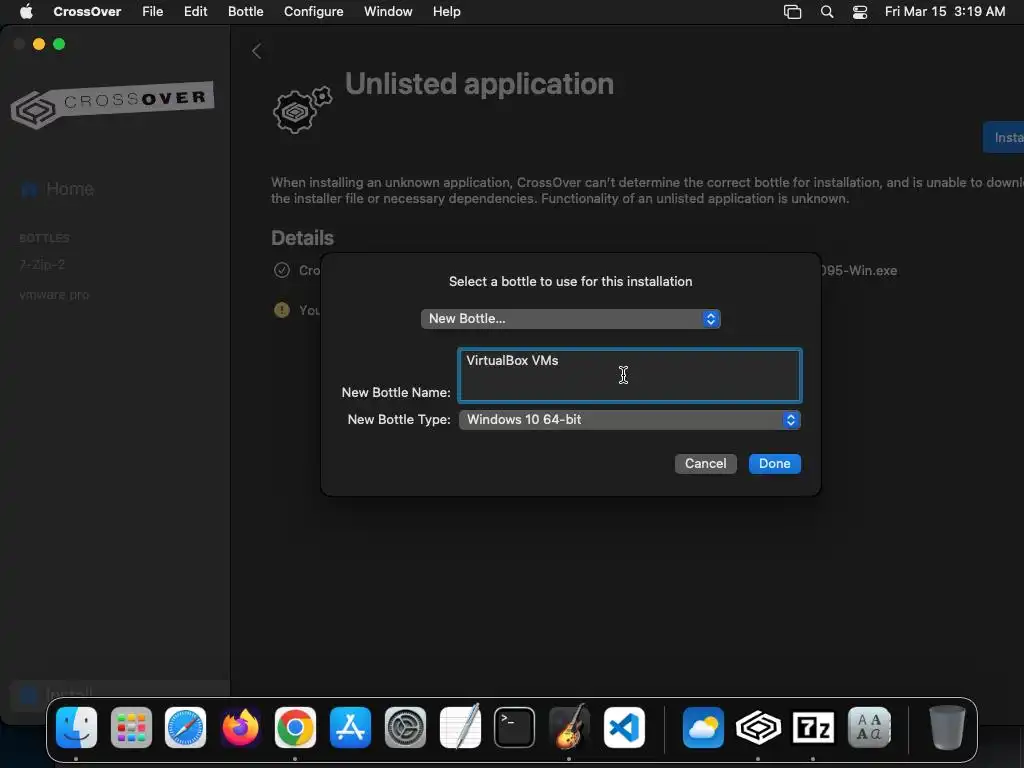1024x768 pixels.
Task: Open Trash from the Dock
Action: (x=947, y=728)
